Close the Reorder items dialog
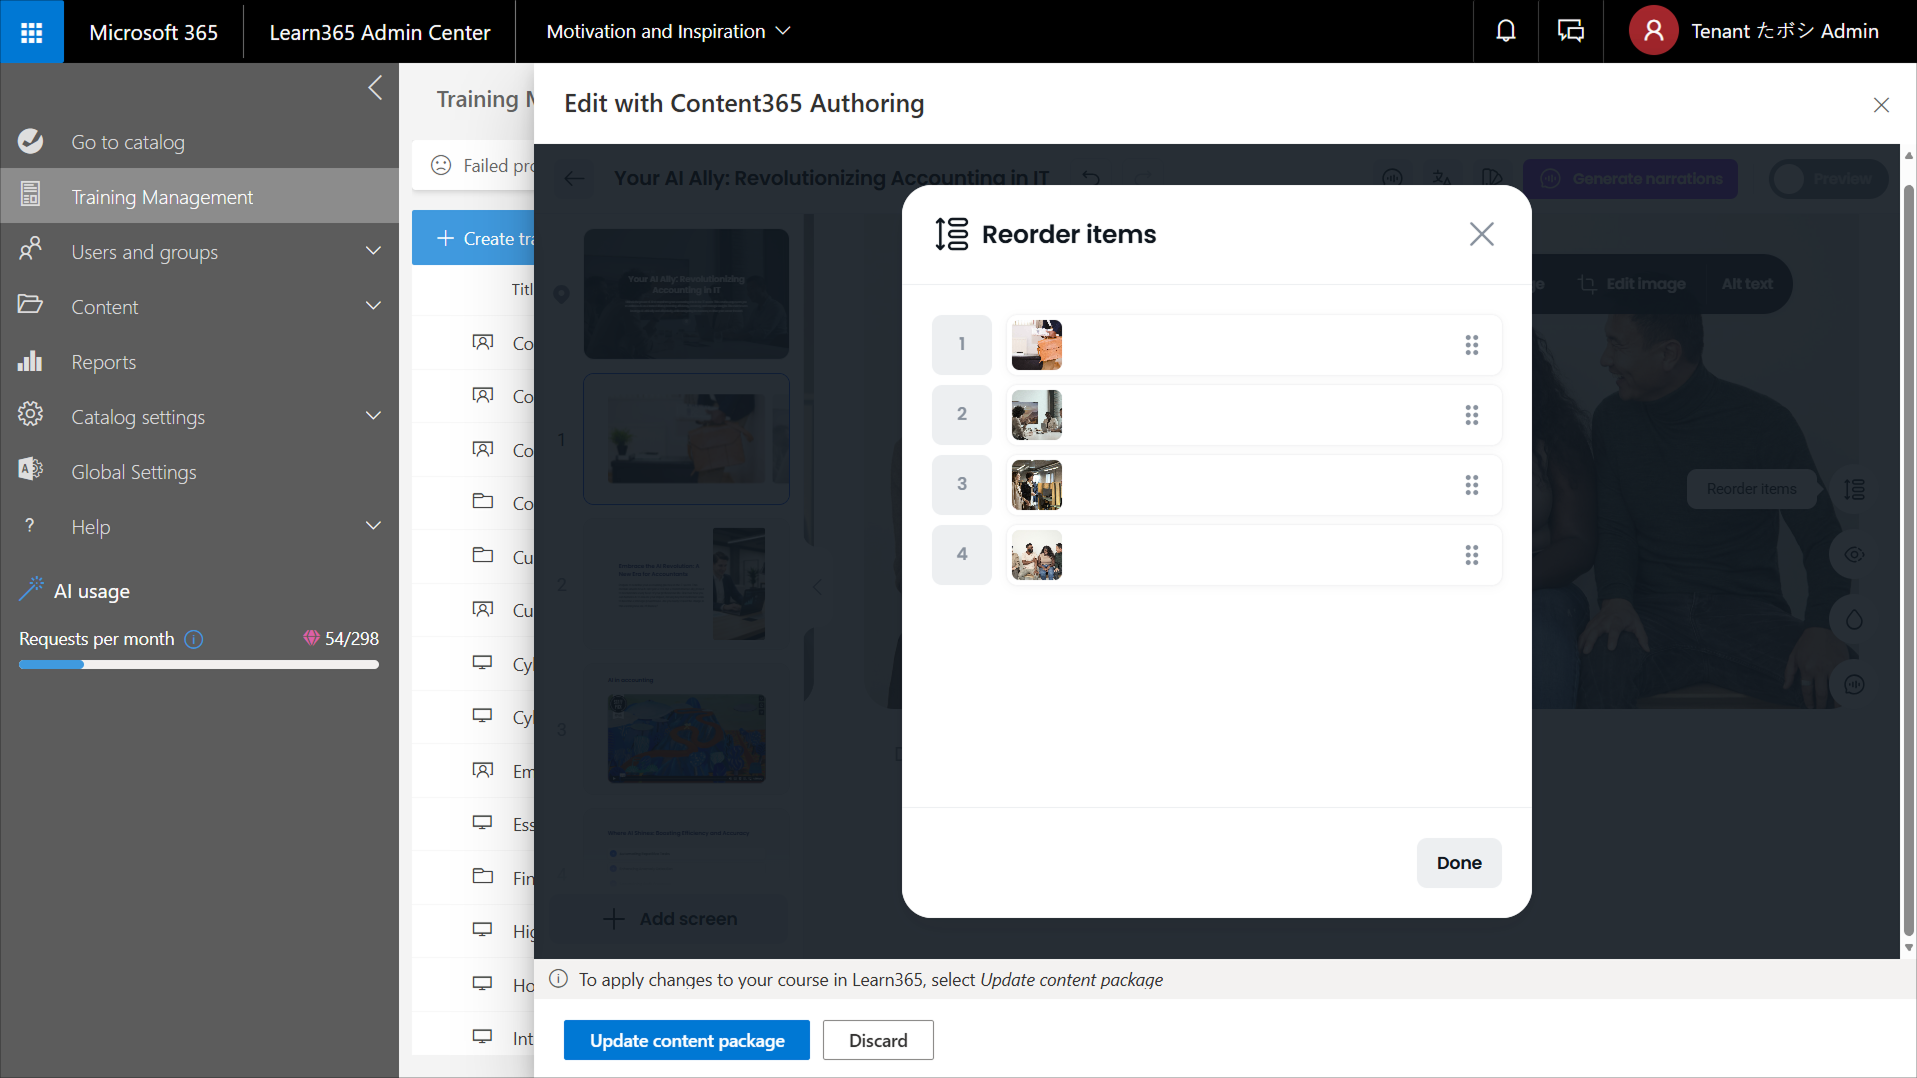The image size is (1917, 1078). tap(1481, 234)
